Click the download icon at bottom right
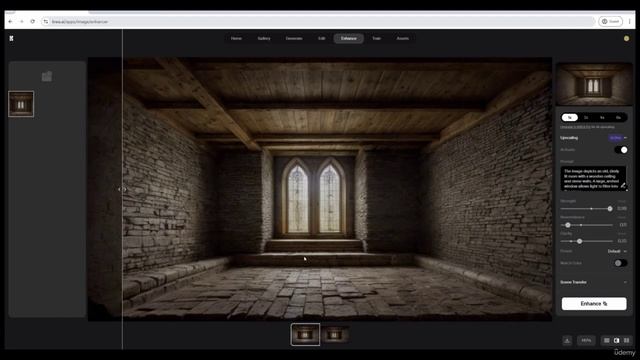The height and width of the screenshot is (360, 640). 567,340
